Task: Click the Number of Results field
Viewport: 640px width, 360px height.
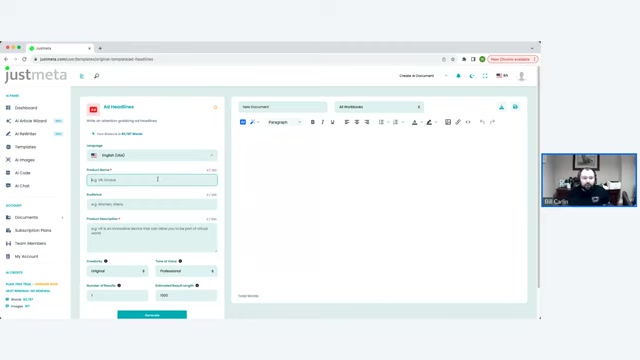Action: click(118, 296)
